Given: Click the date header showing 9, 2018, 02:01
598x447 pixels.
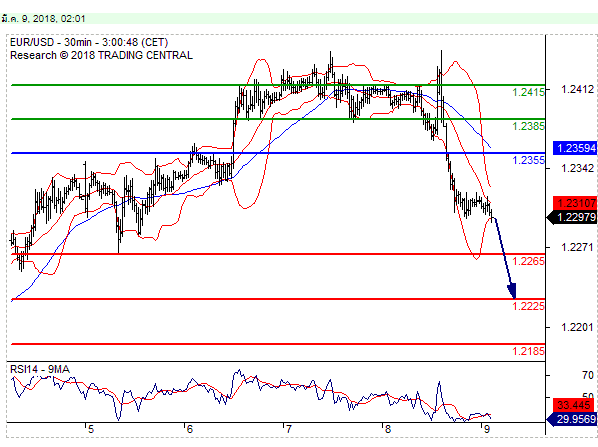Looking at the screenshot, I should coord(43,19).
